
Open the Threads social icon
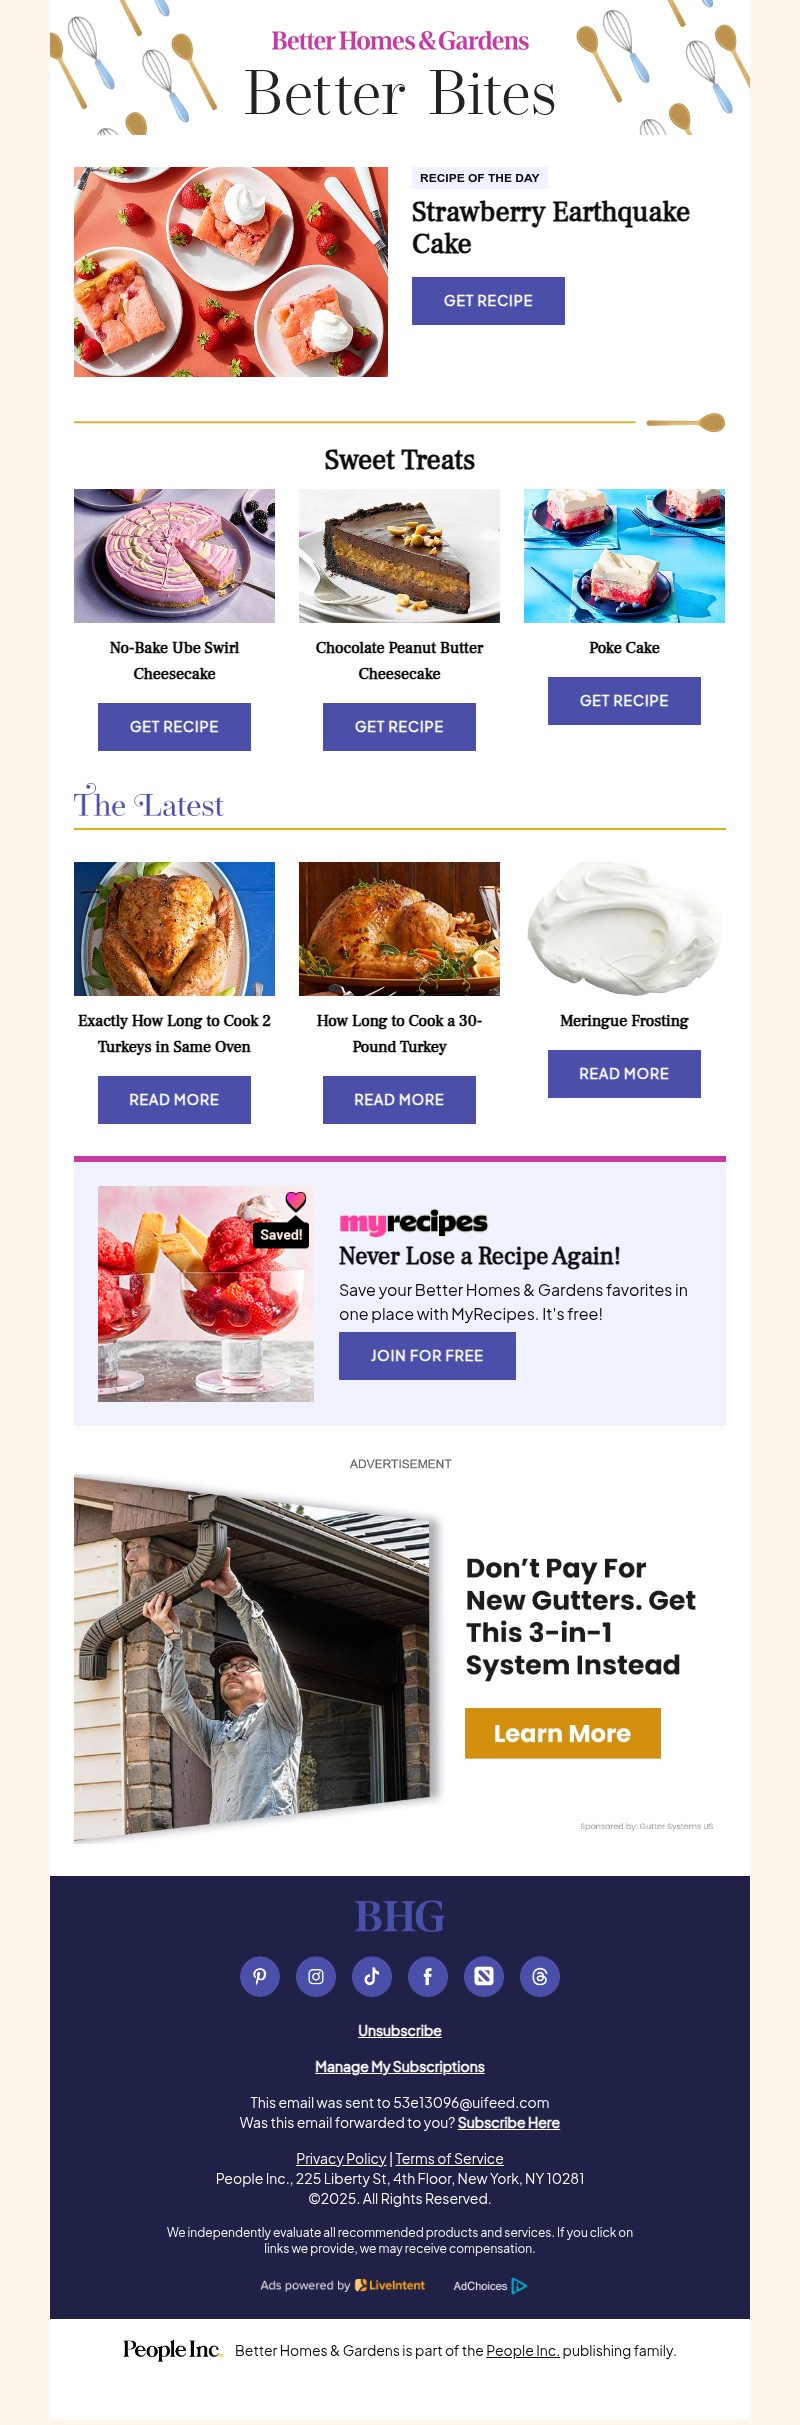(x=540, y=1976)
